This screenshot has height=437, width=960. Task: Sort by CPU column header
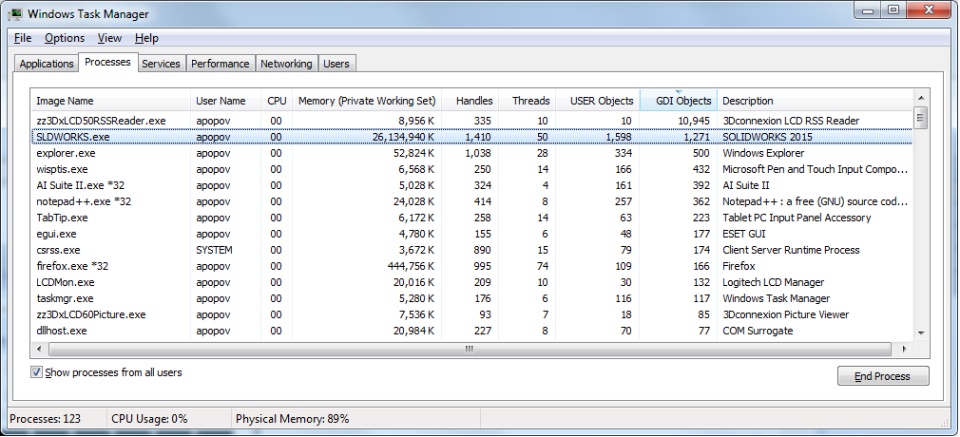tap(277, 101)
